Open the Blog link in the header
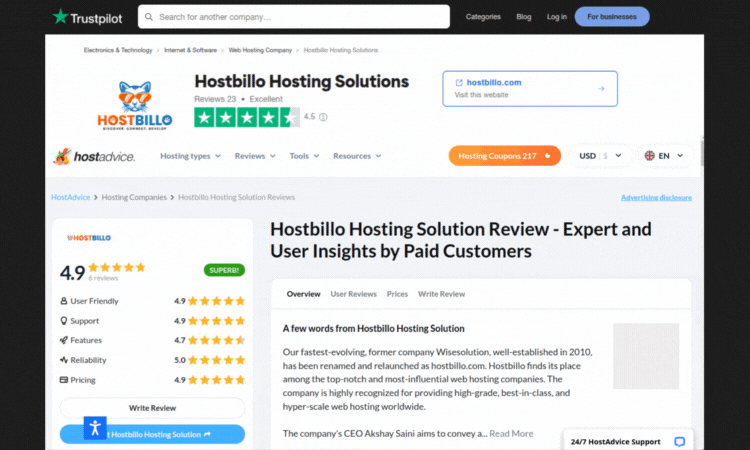Screen dimensions: 750x450 click(x=524, y=17)
